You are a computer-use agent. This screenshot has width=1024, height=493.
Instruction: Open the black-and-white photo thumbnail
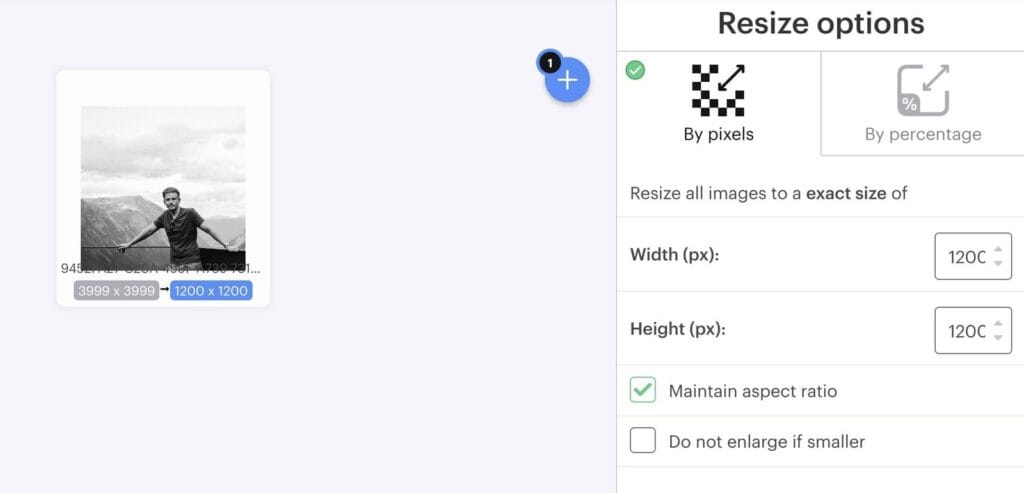(x=163, y=188)
